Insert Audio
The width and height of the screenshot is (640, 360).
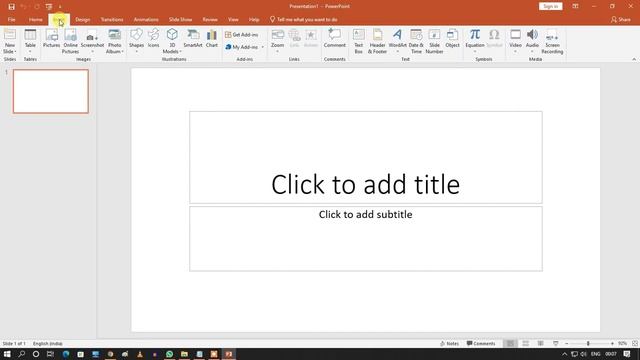coord(532,41)
